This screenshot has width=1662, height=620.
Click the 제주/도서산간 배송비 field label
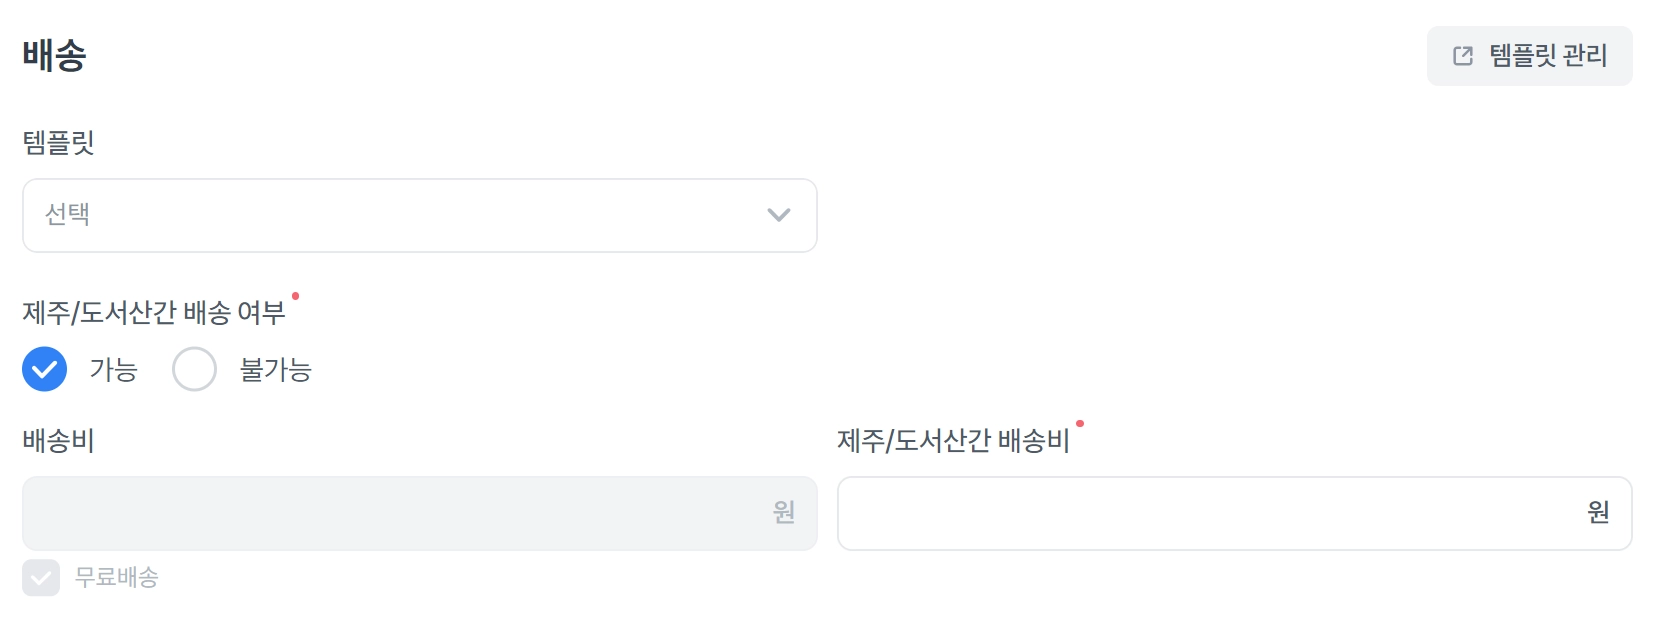click(x=953, y=441)
